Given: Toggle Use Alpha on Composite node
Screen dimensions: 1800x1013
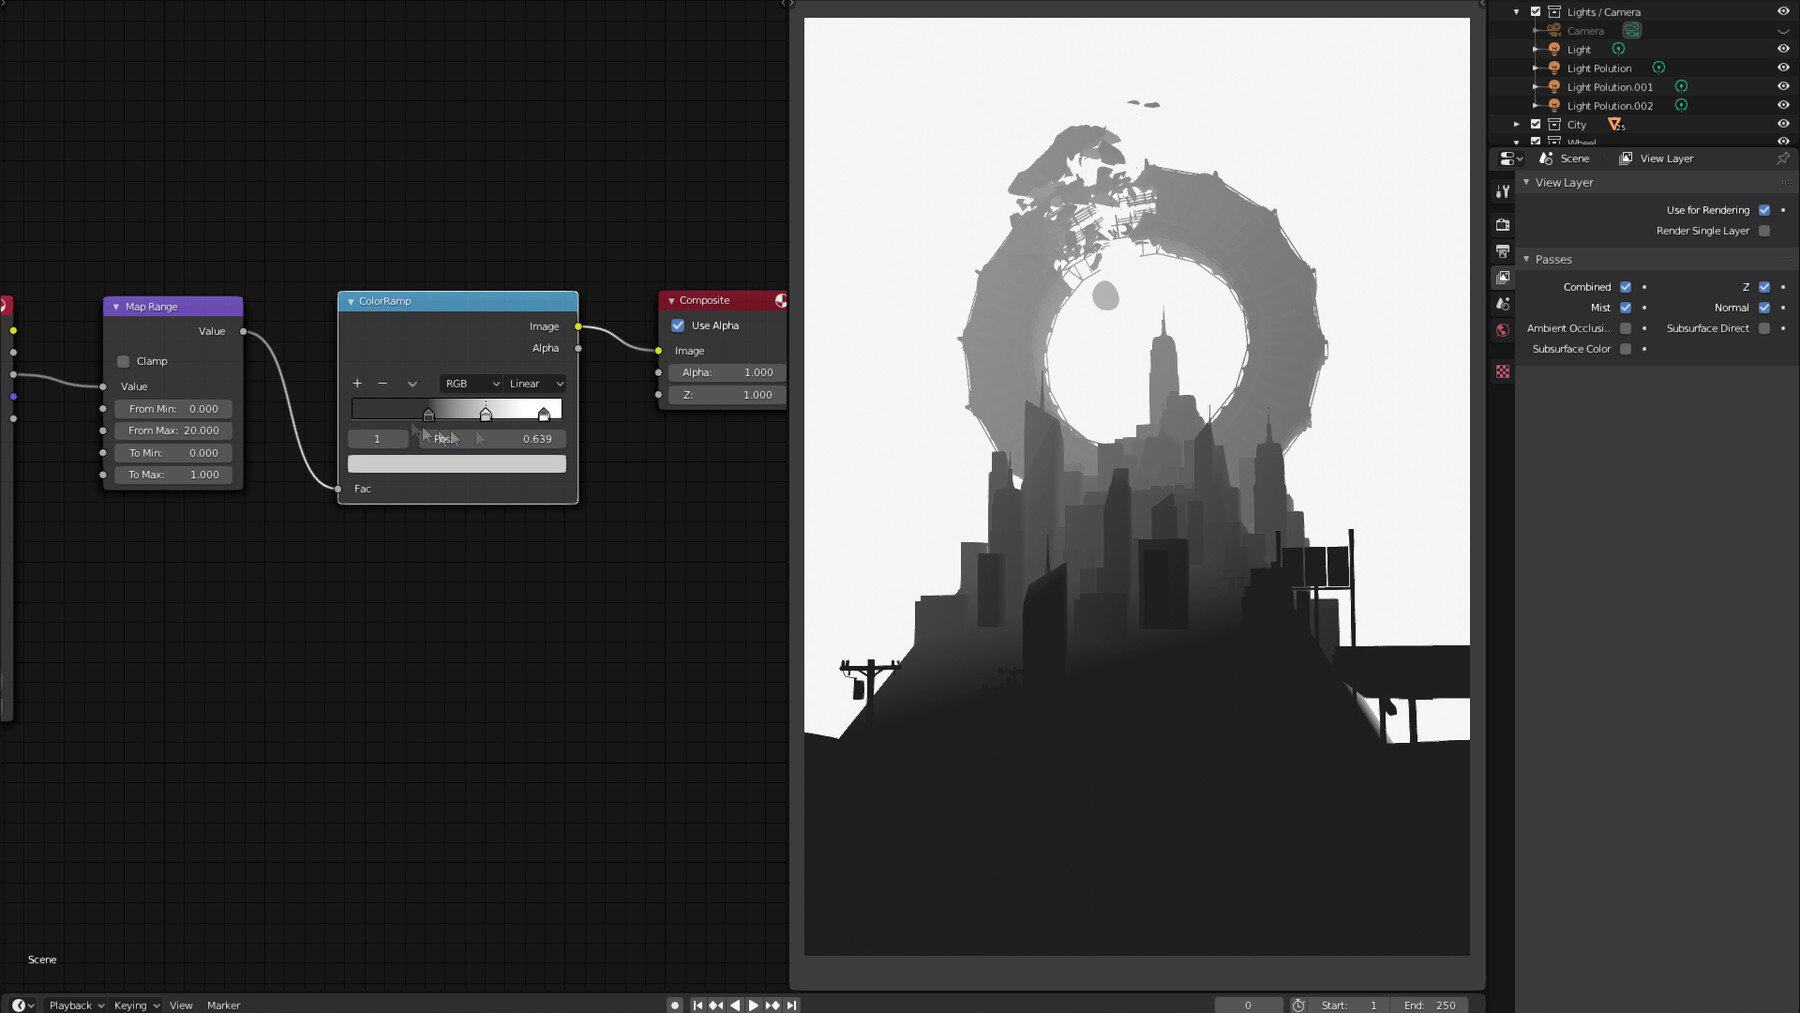Looking at the screenshot, I should pos(678,325).
